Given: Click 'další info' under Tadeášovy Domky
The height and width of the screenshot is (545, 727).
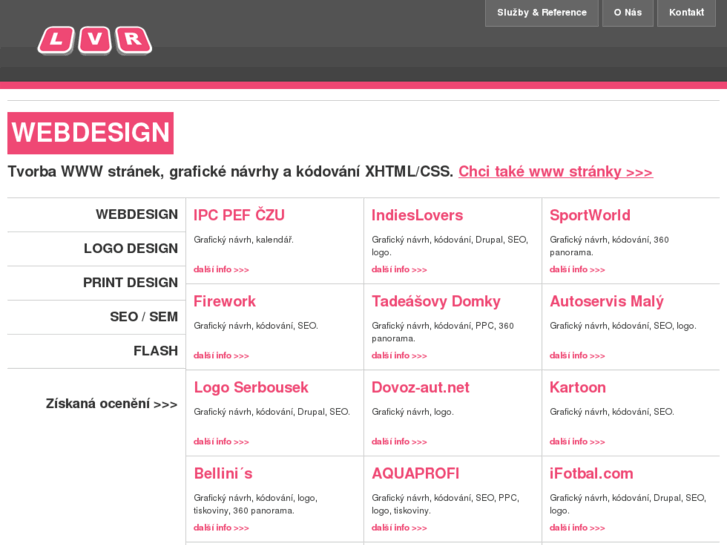Looking at the screenshot, I should [399, 356].
